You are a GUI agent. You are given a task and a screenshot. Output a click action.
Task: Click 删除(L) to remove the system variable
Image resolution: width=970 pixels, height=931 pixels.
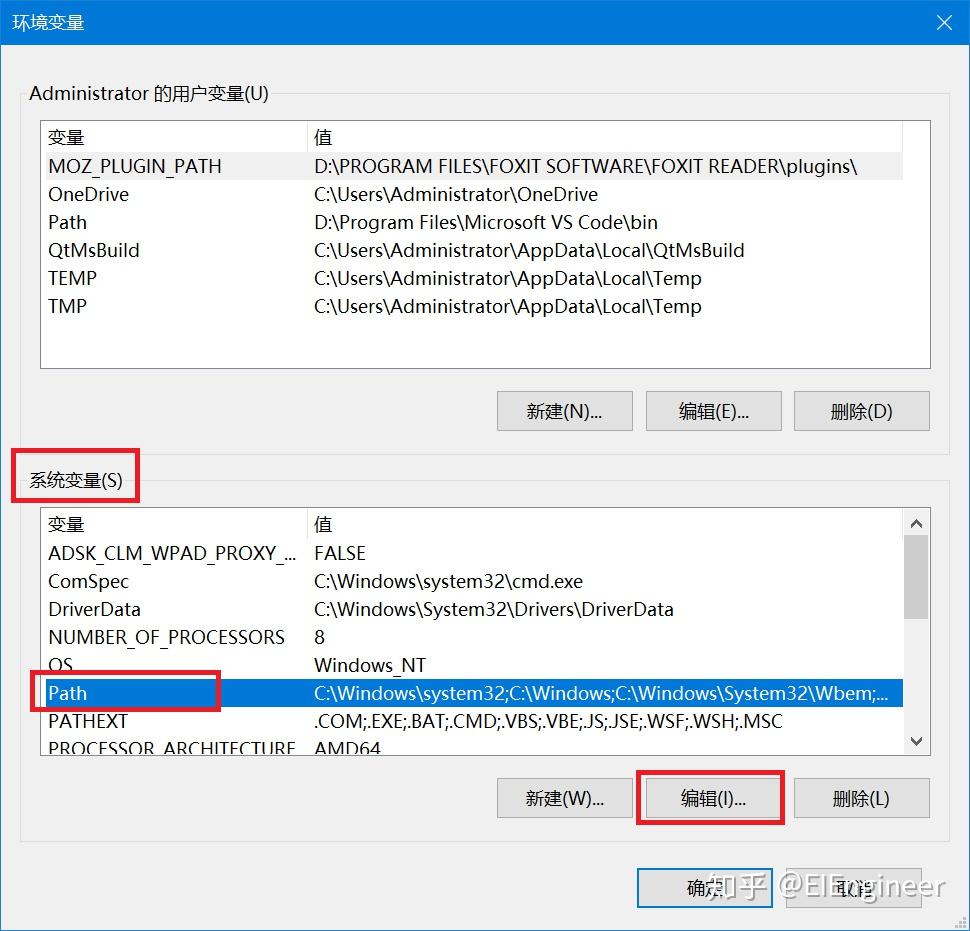861,797
